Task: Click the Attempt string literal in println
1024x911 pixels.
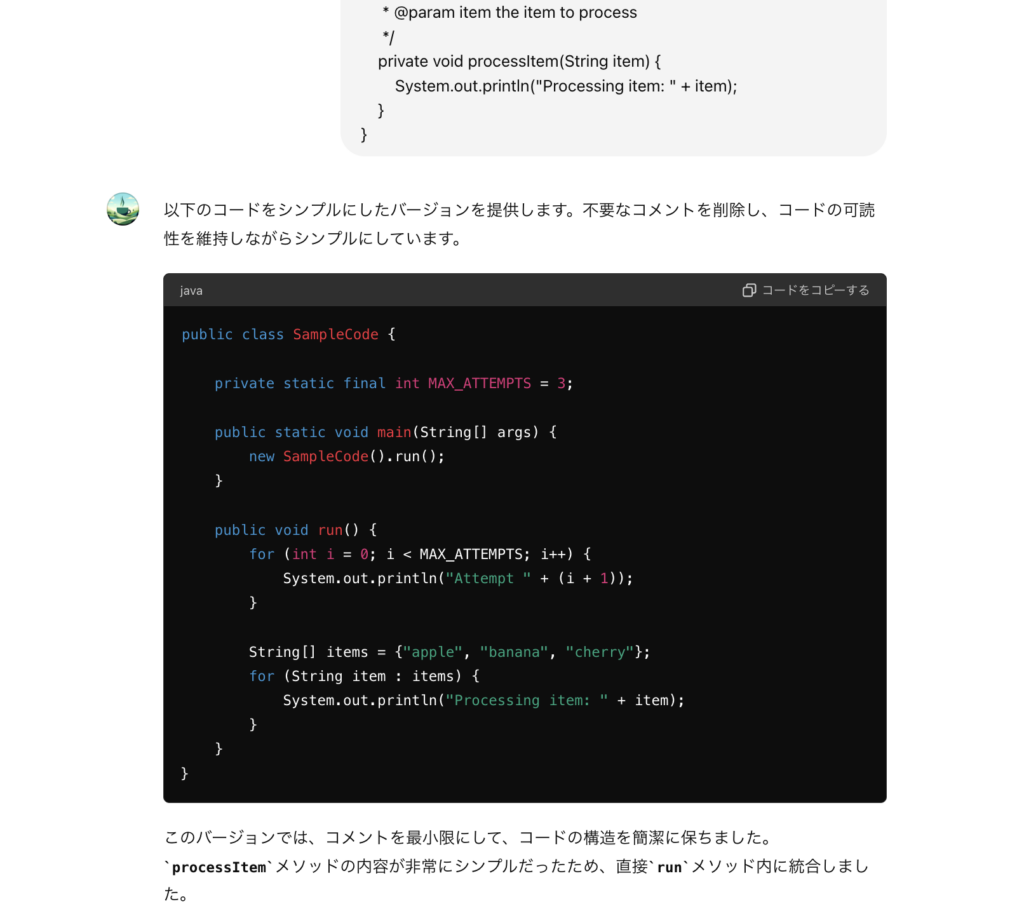Action: click(x=486, y=578)
